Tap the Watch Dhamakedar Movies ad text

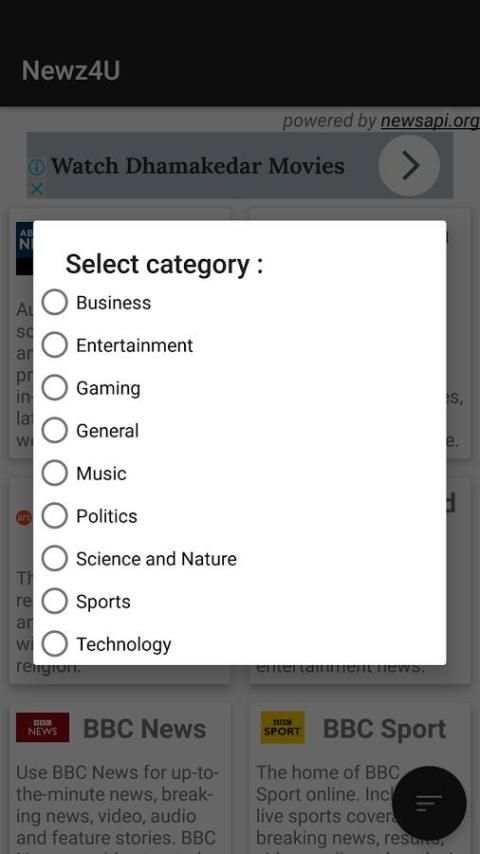(198, 166)
